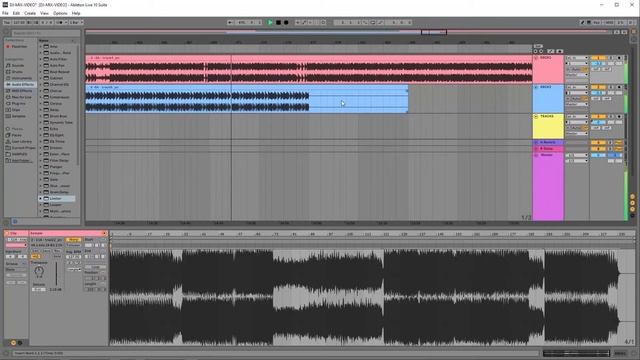Open the View menu
The width and height of the screenshot is (640, 360).
(44, 13)
